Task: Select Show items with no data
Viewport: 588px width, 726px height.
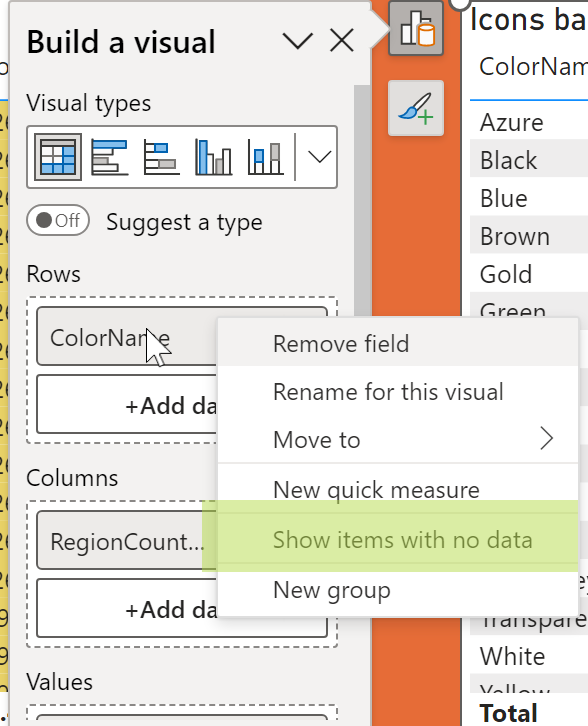Action: (398, 540)
